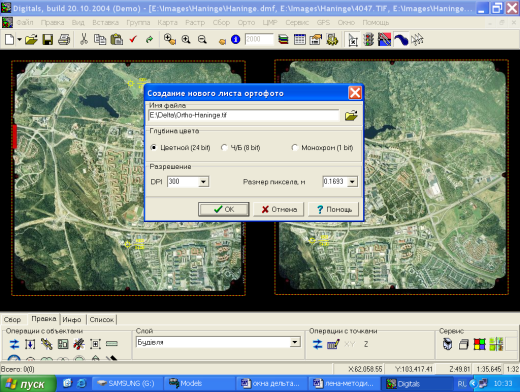Expand the DPI dropdown list

pyautogui.click(x=203, y=182)
